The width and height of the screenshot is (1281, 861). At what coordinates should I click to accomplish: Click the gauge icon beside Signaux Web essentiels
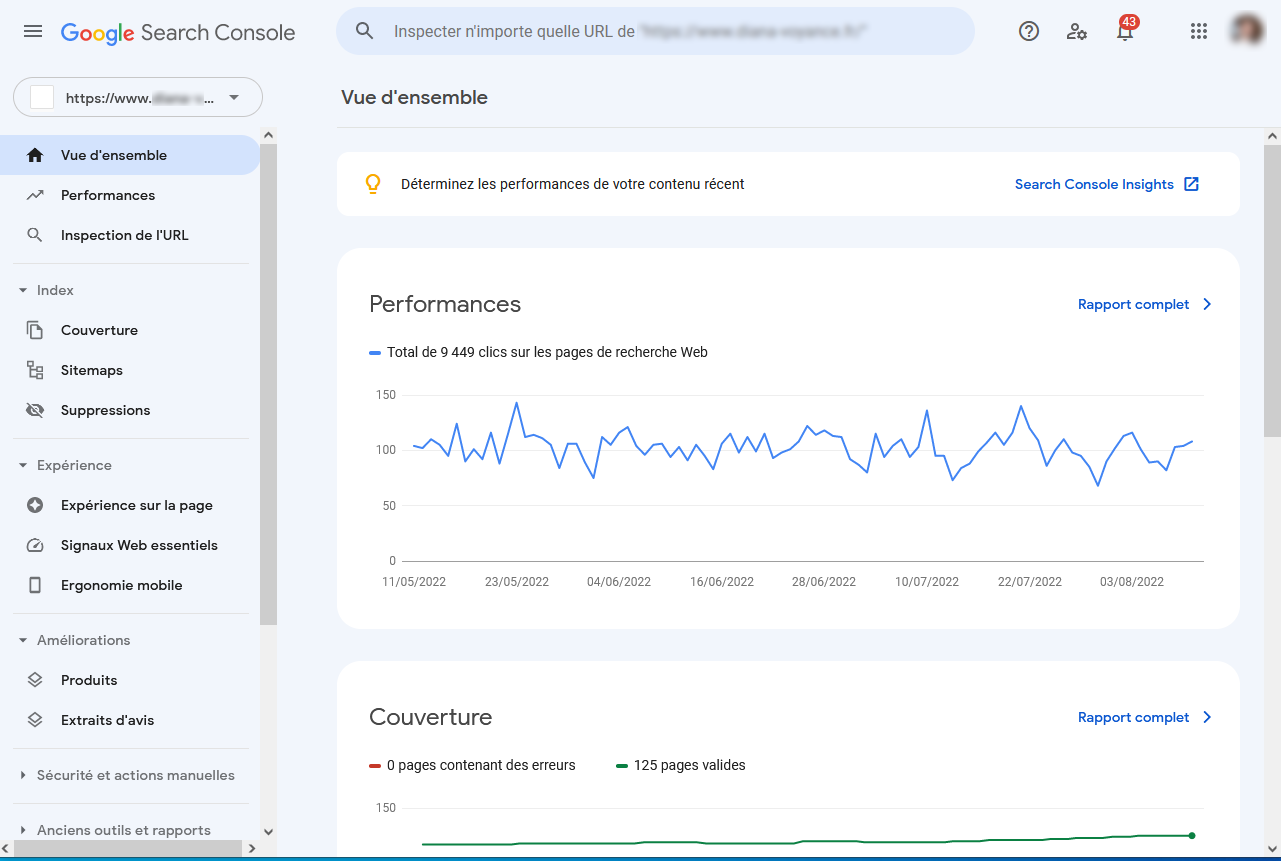click(35, 545)
